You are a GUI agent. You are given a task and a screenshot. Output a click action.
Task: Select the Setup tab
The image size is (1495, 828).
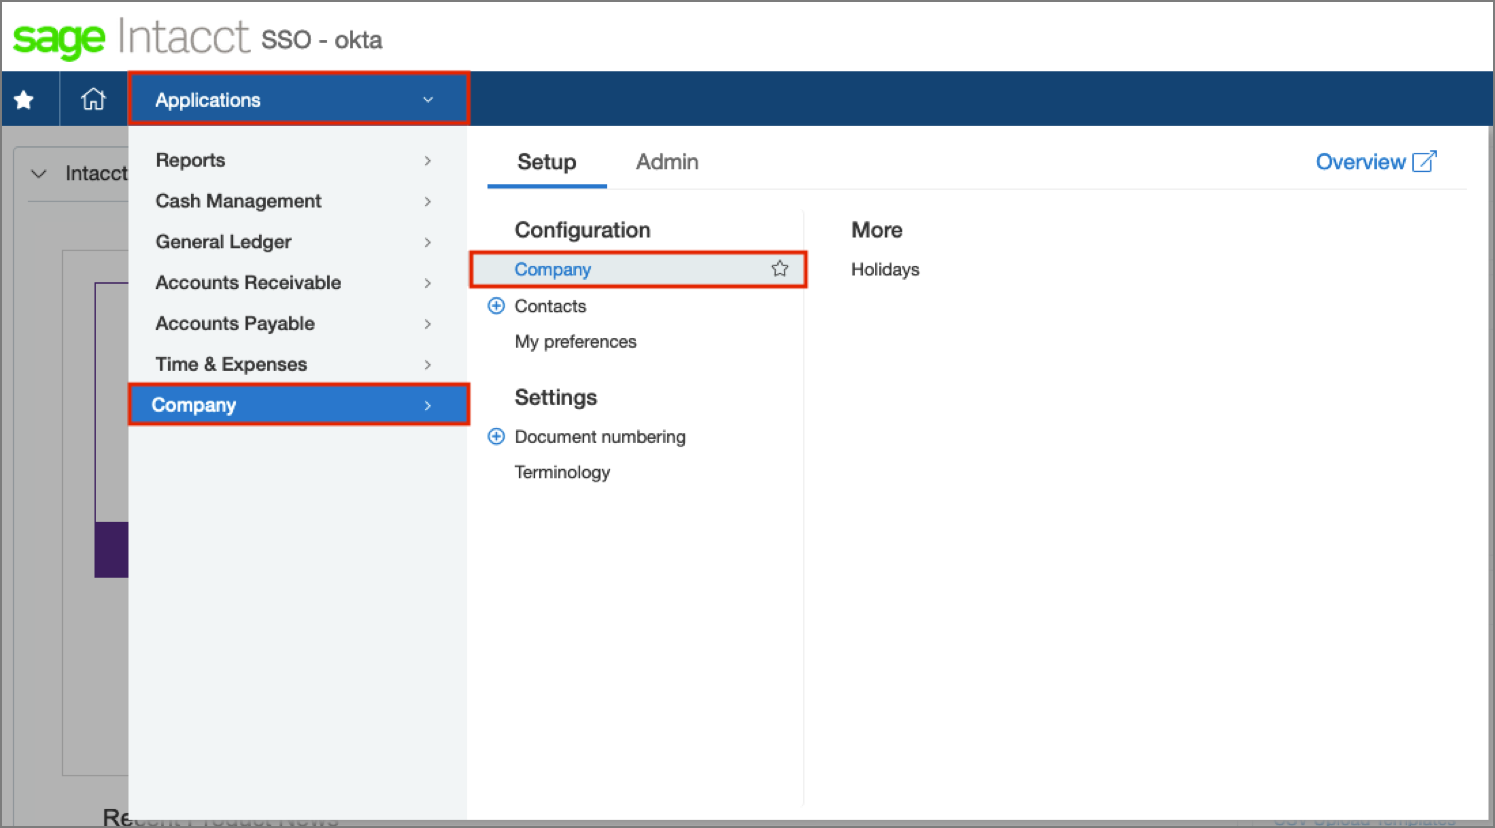click(x=546, y=162)
